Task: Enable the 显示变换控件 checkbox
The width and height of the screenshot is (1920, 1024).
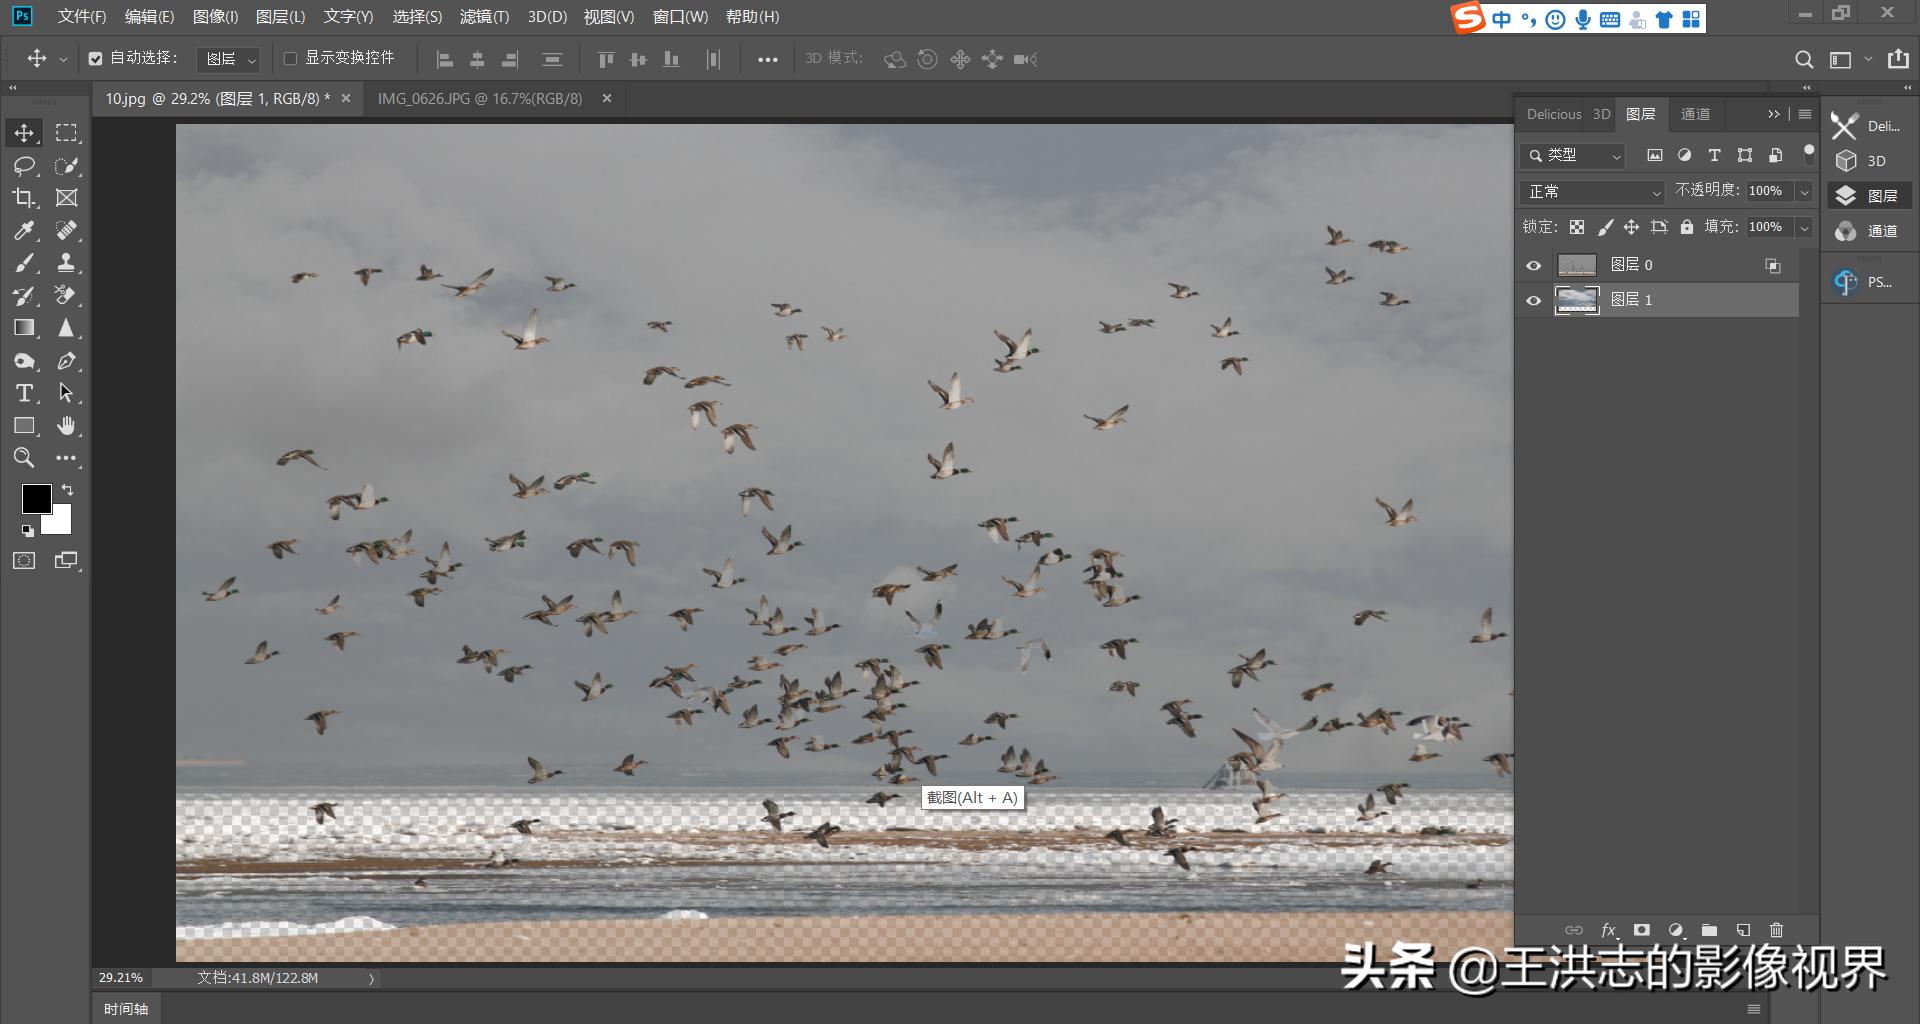Action: [x=290, y=59]
